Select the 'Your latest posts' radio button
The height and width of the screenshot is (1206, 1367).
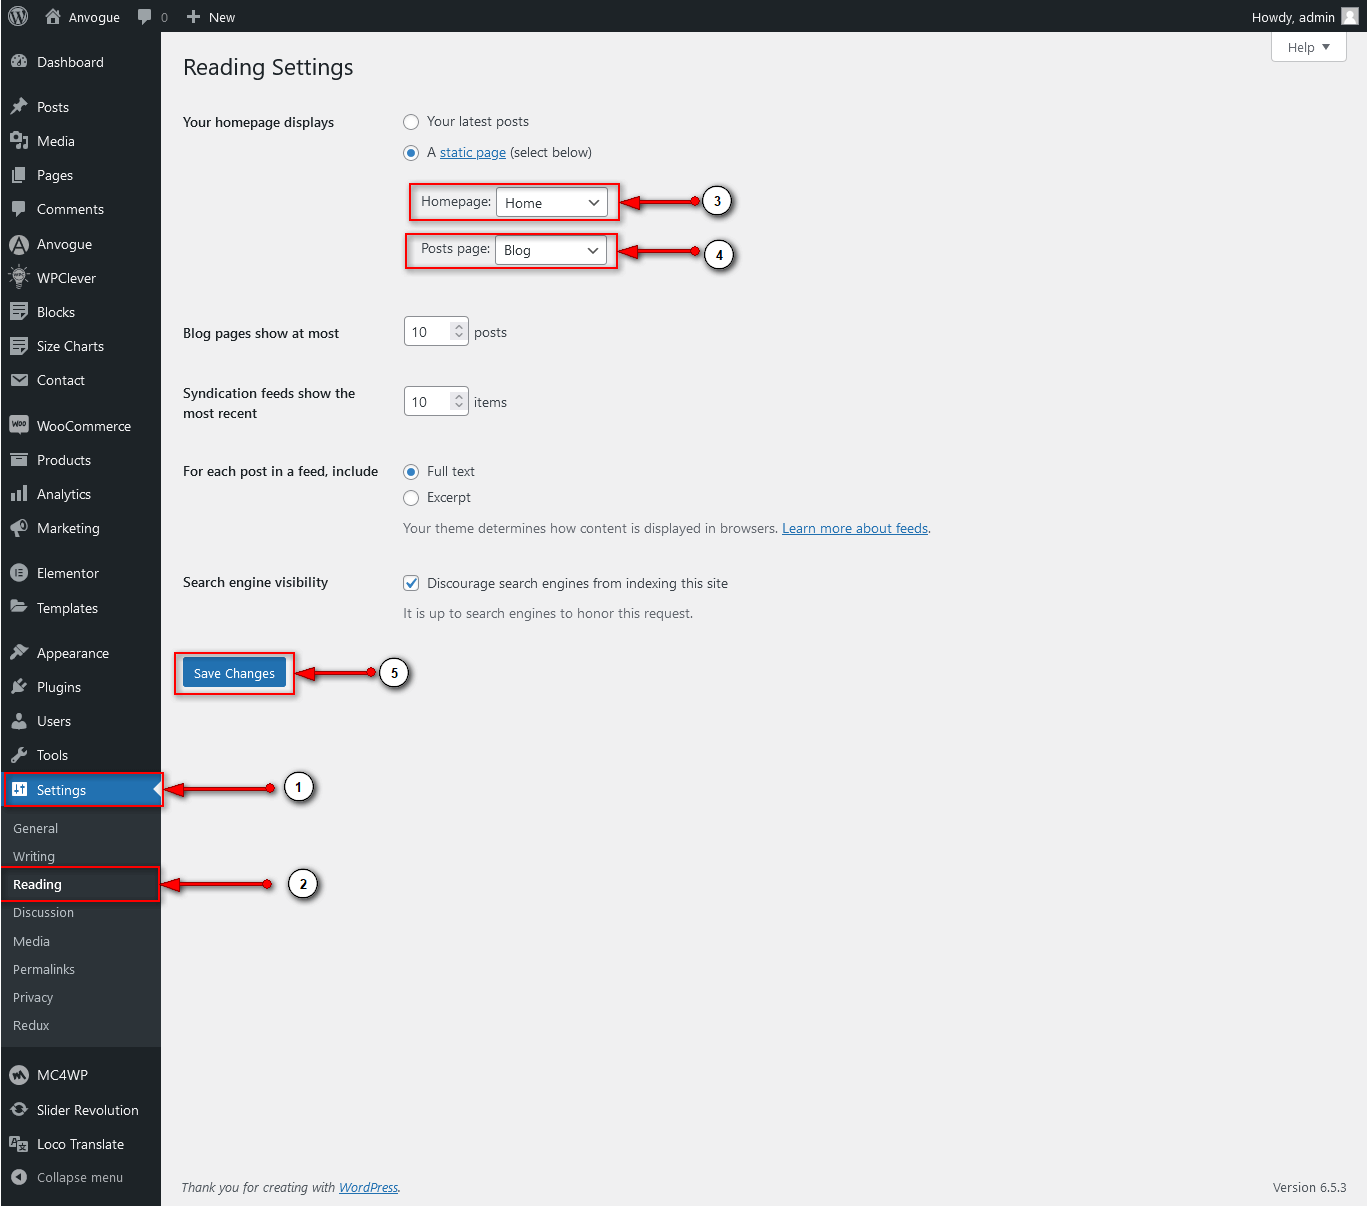[x=411, y=122]
